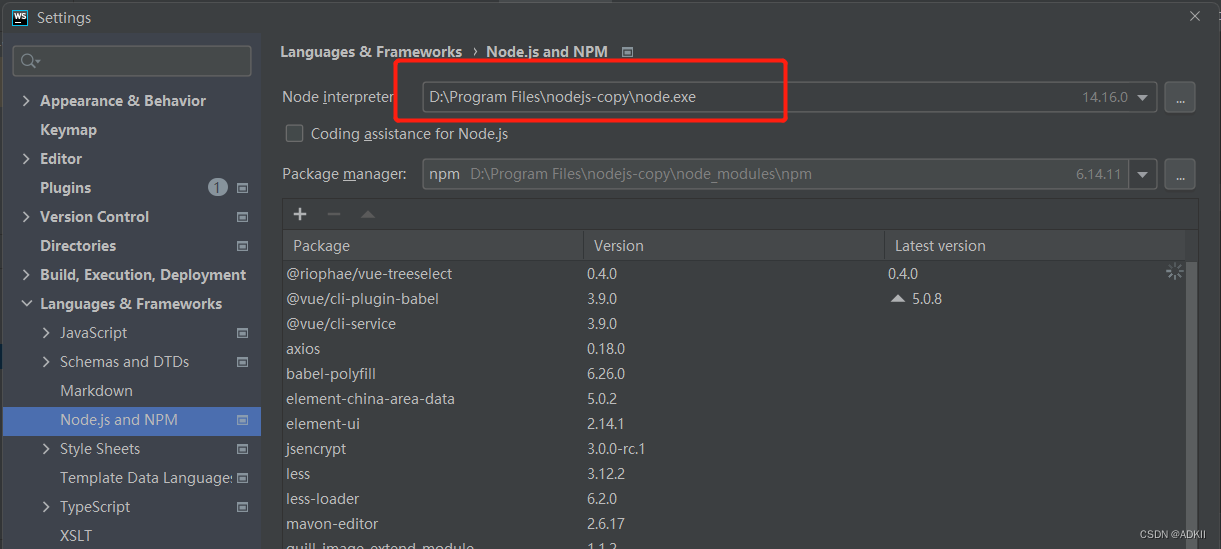Select the axios package row

(734, 349)
